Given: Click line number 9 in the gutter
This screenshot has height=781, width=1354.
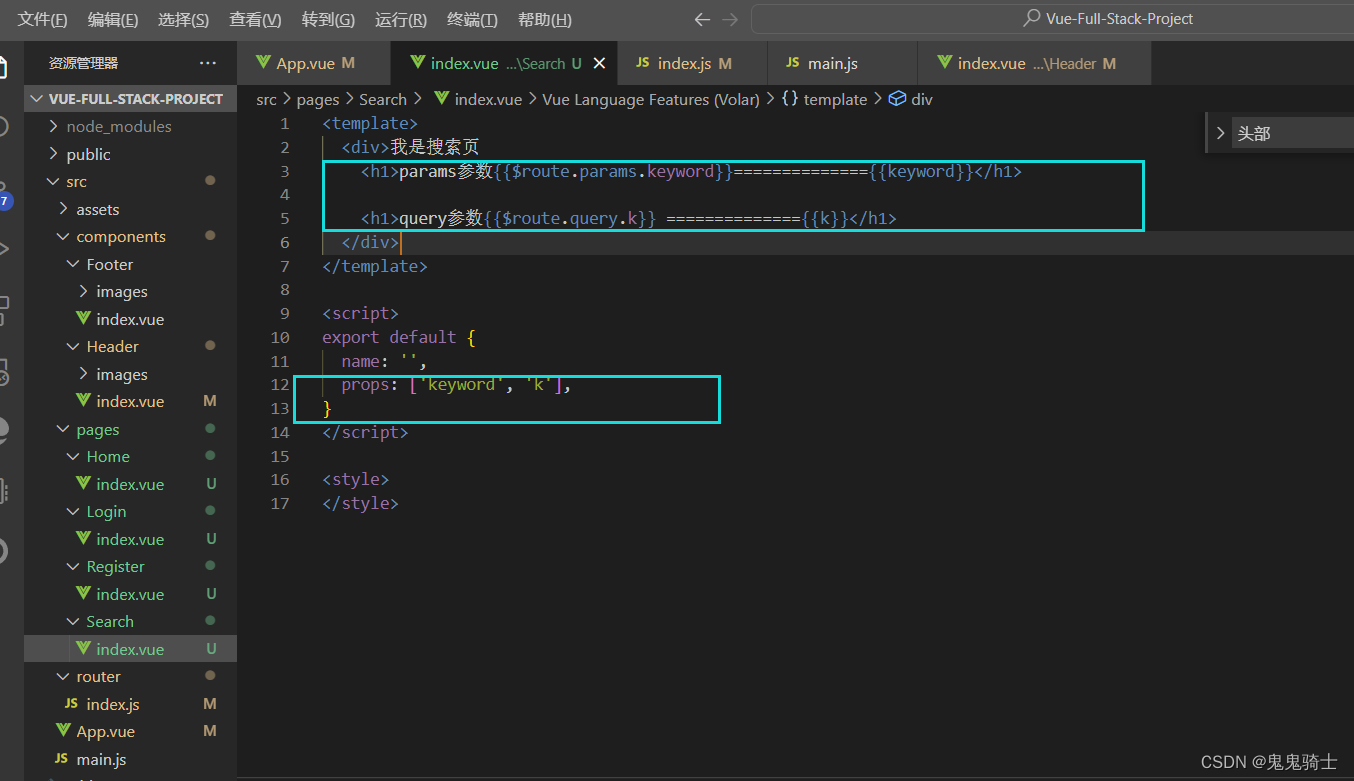Looking at the screenshot, I should pyautogui.click(x=285, y=313).
